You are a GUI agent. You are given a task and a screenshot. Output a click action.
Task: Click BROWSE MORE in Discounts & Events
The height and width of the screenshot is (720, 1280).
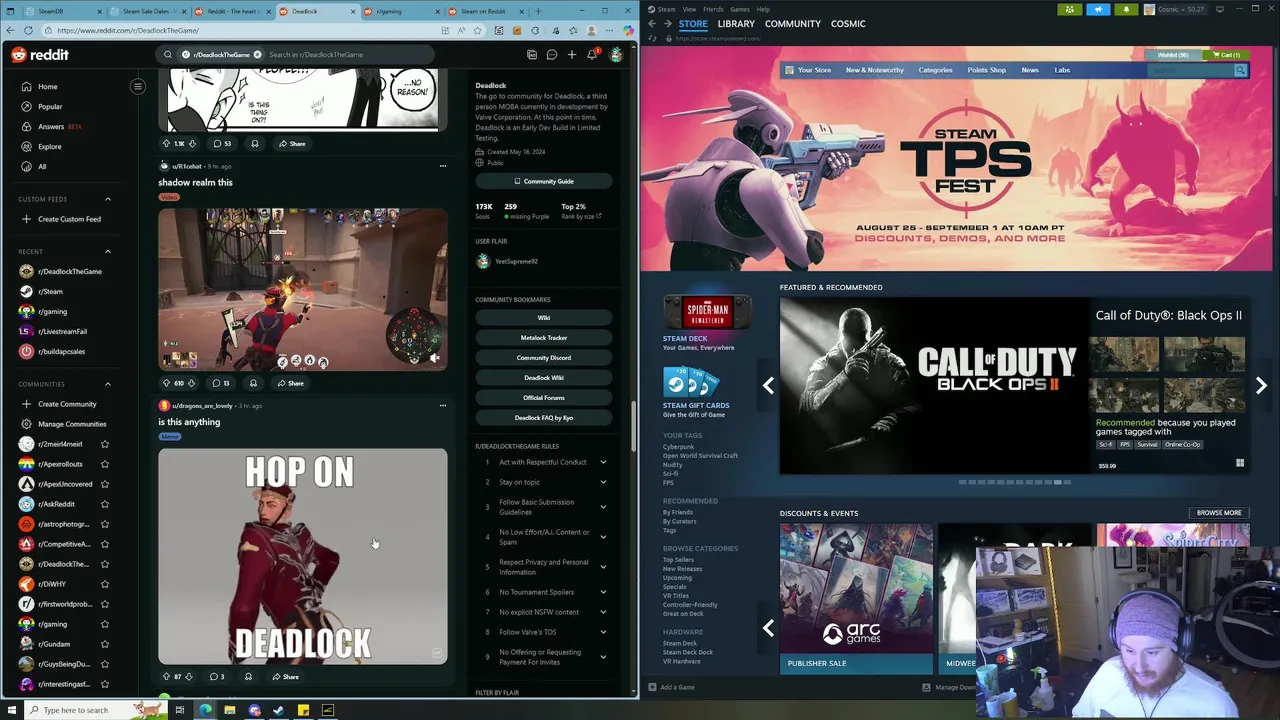coord(1219,513)
